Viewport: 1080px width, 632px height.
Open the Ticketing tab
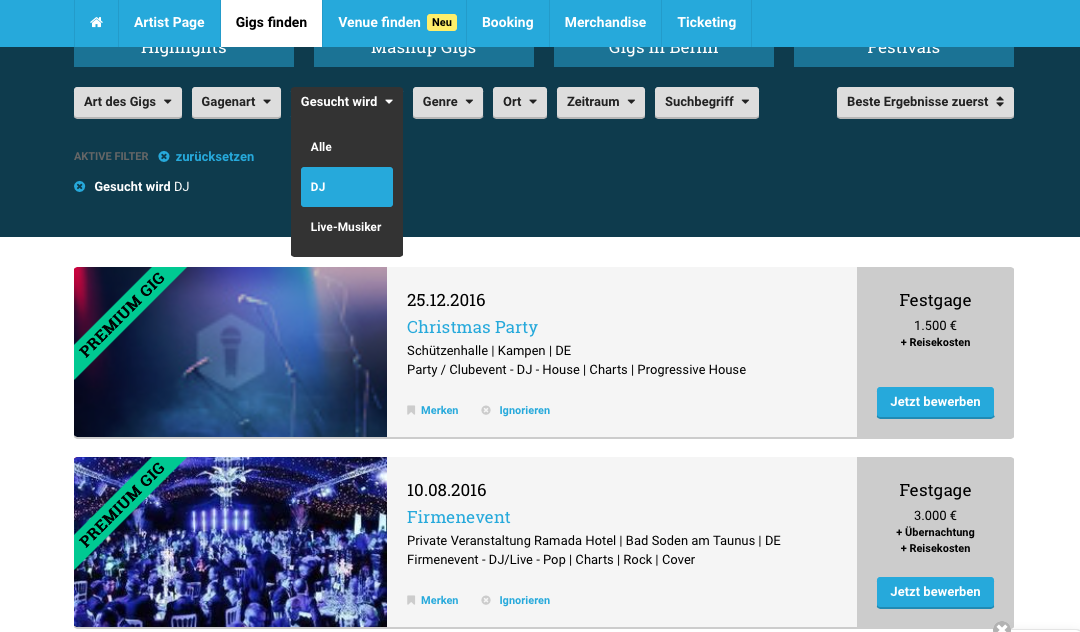[706, 22]
